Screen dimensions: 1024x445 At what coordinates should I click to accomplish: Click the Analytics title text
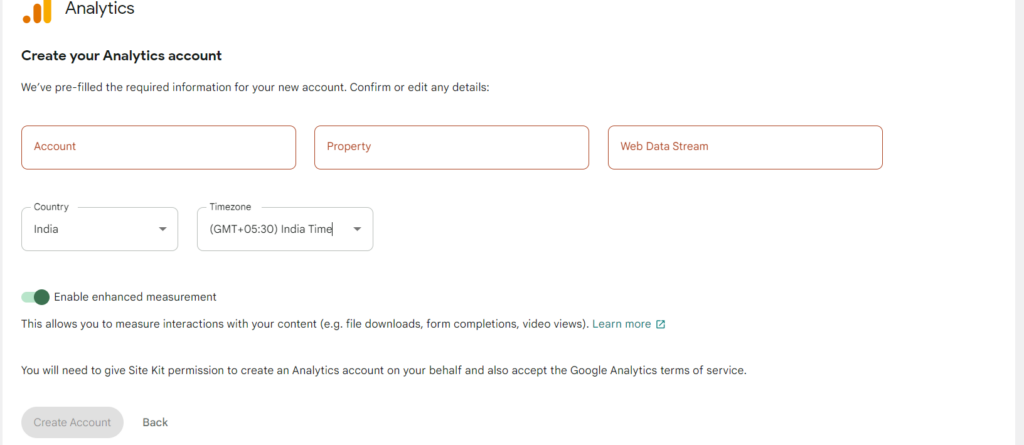pos(100,8)
